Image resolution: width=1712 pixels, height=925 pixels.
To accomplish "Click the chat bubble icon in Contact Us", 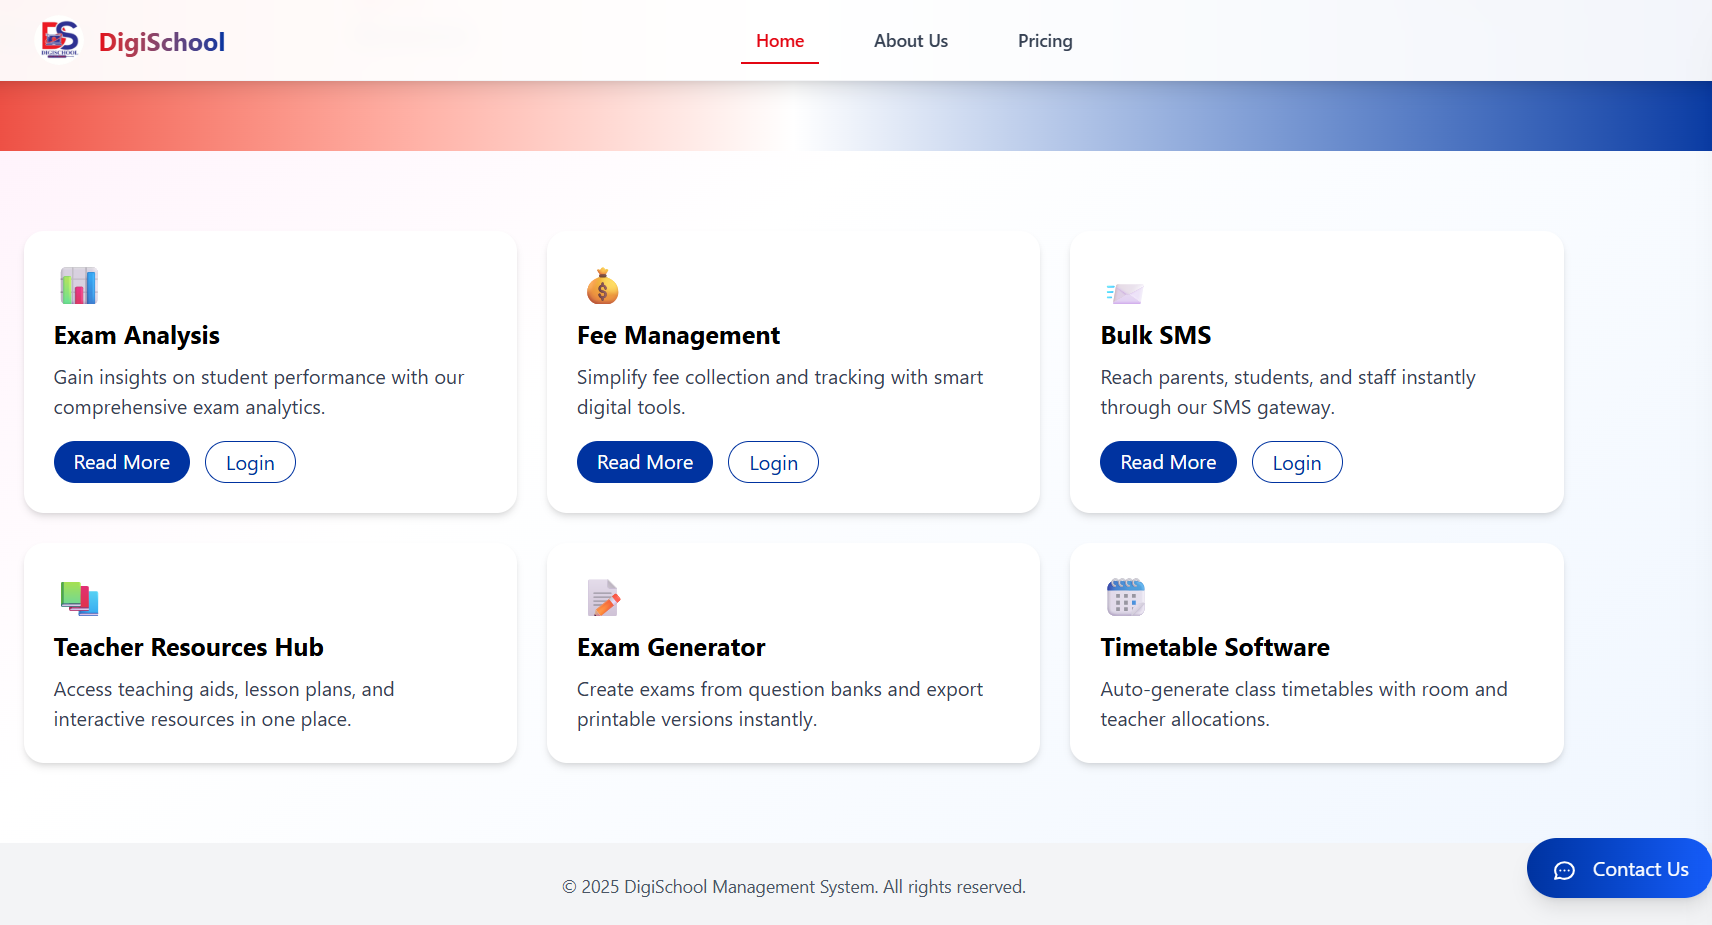I will point(1564,870).
